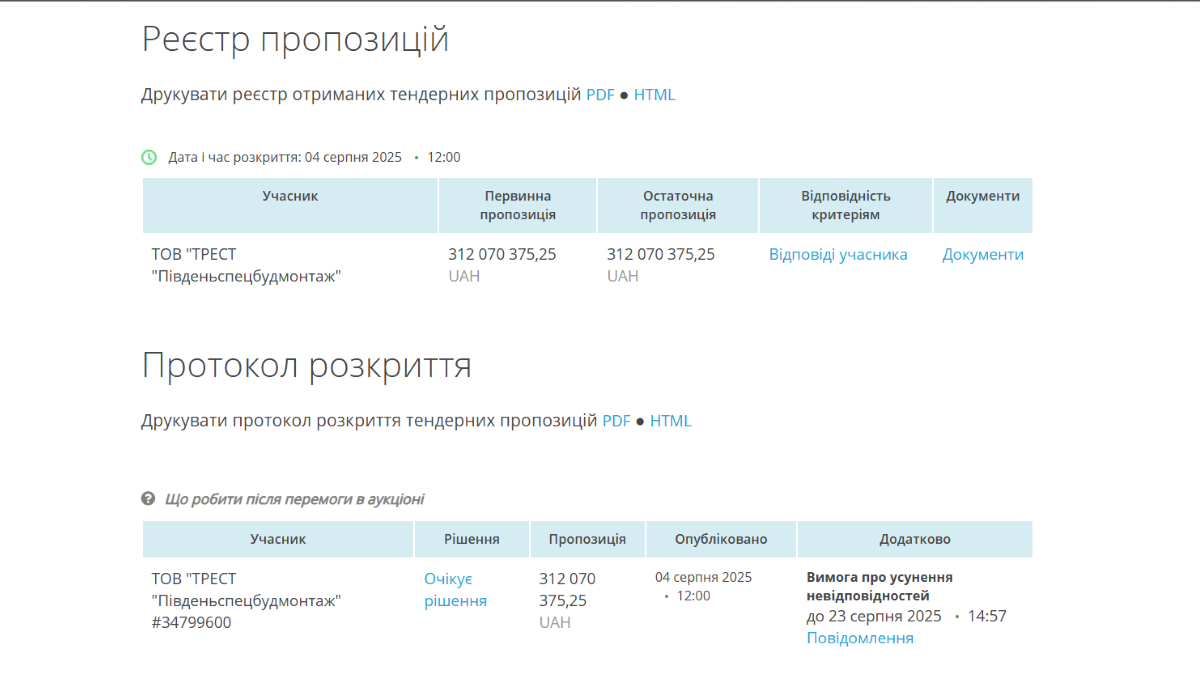Open the 'Повідомлення' link under the requirement
This screenshot has height=675, width=1200.
tap(859, 638)
